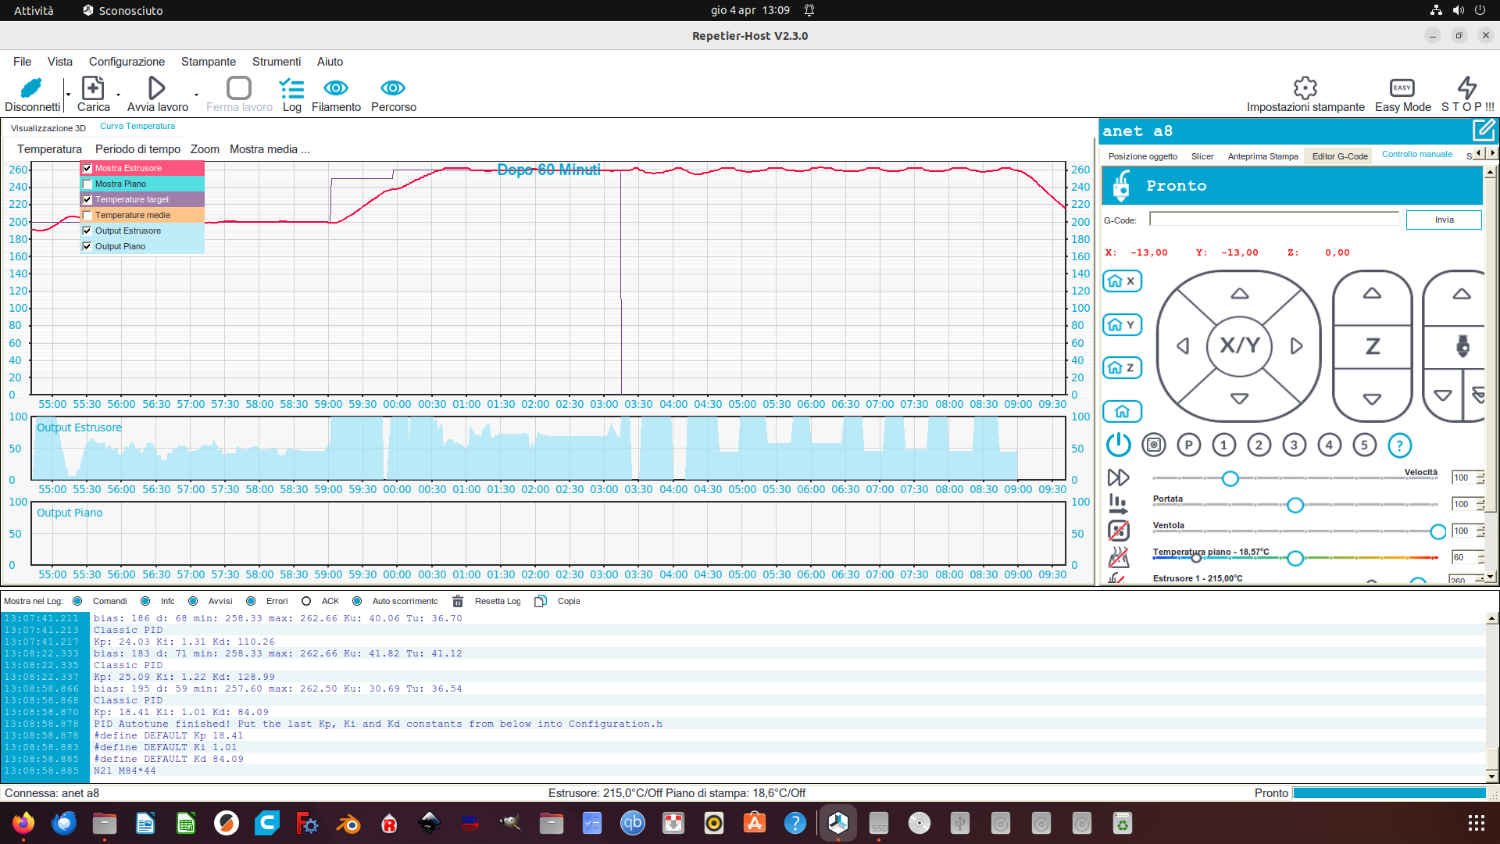Expand the Carica dropdown arrow

[118, 96]
